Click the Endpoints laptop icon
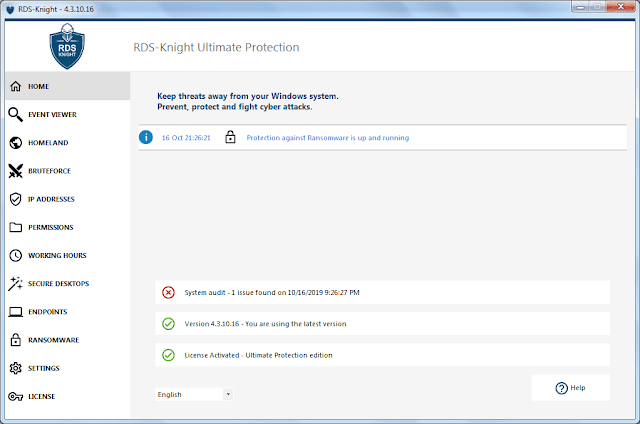 (x=16, y=312)
